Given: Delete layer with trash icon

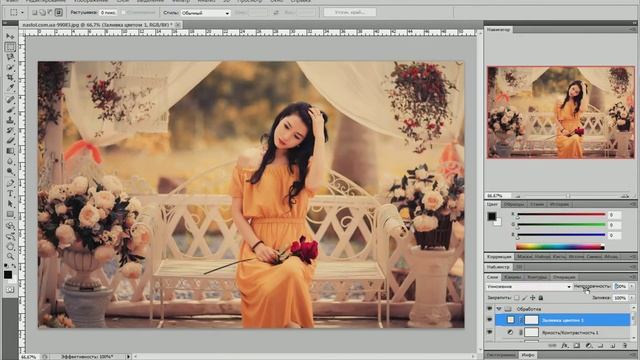Looking at the screenshot, I should [625, 345].
